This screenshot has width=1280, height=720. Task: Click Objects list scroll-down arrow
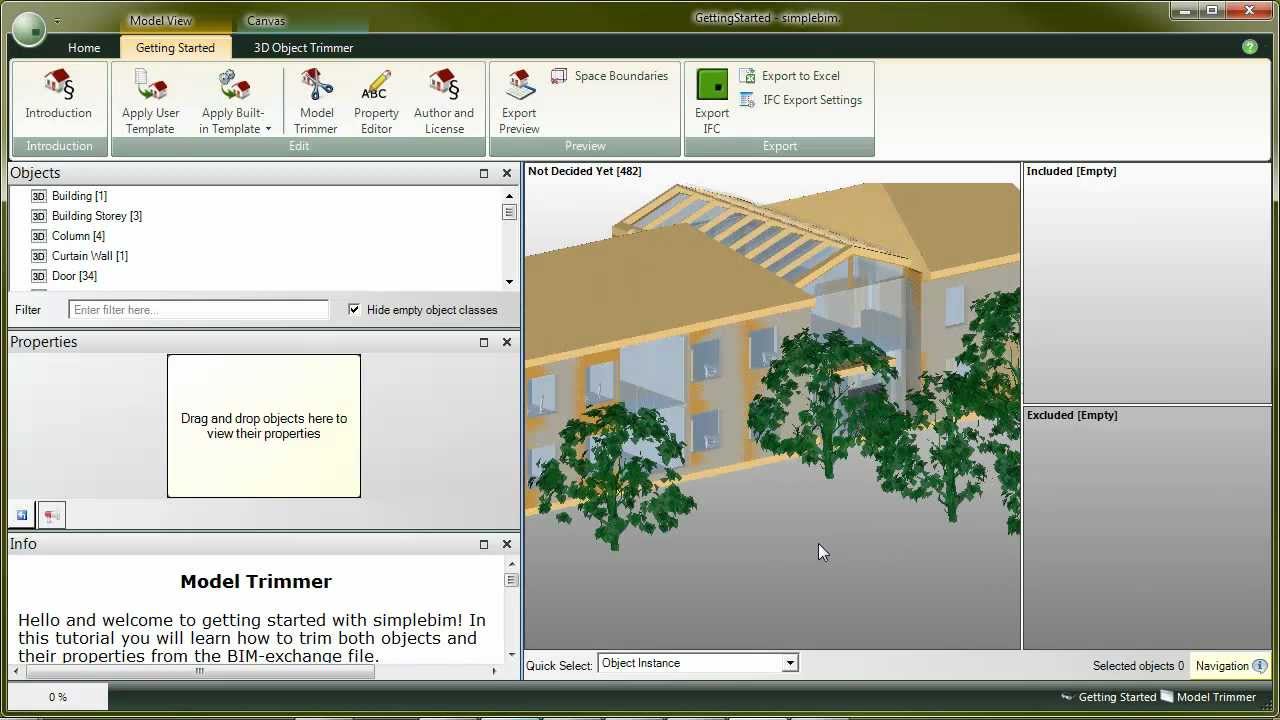tap(510, 282)
